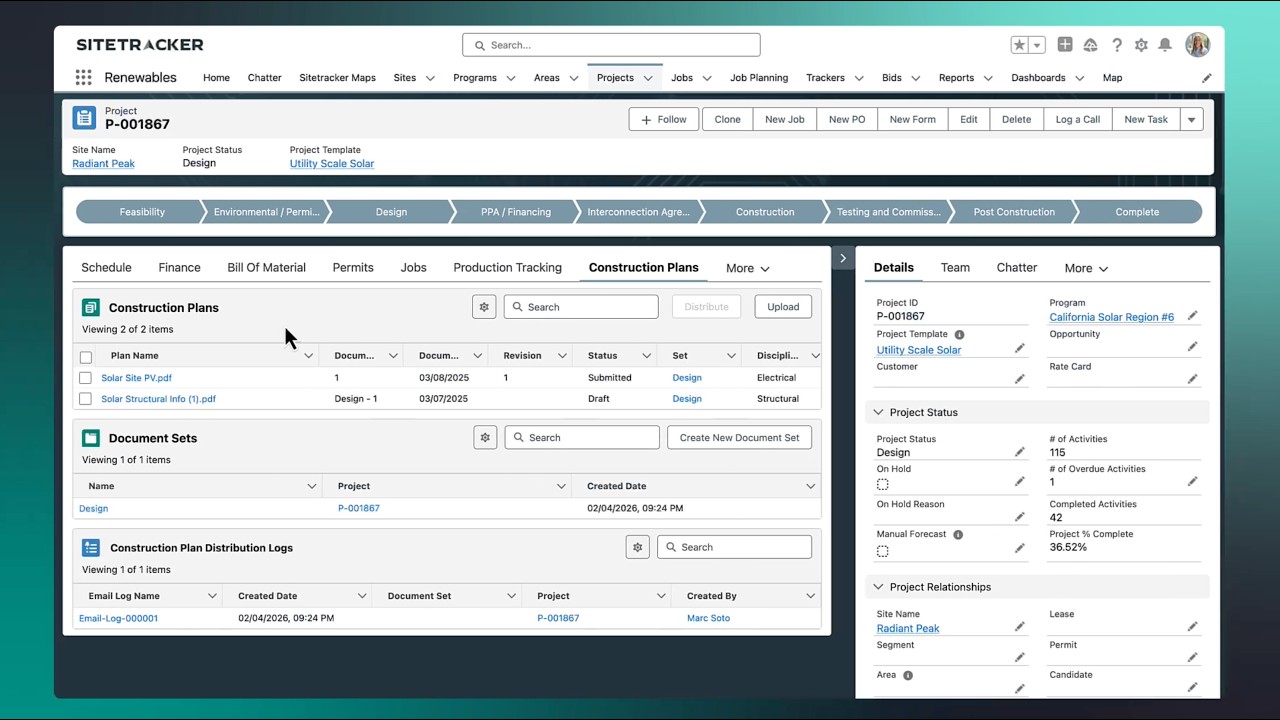Open Distribution Logs list settings gear

coord(638,547)
